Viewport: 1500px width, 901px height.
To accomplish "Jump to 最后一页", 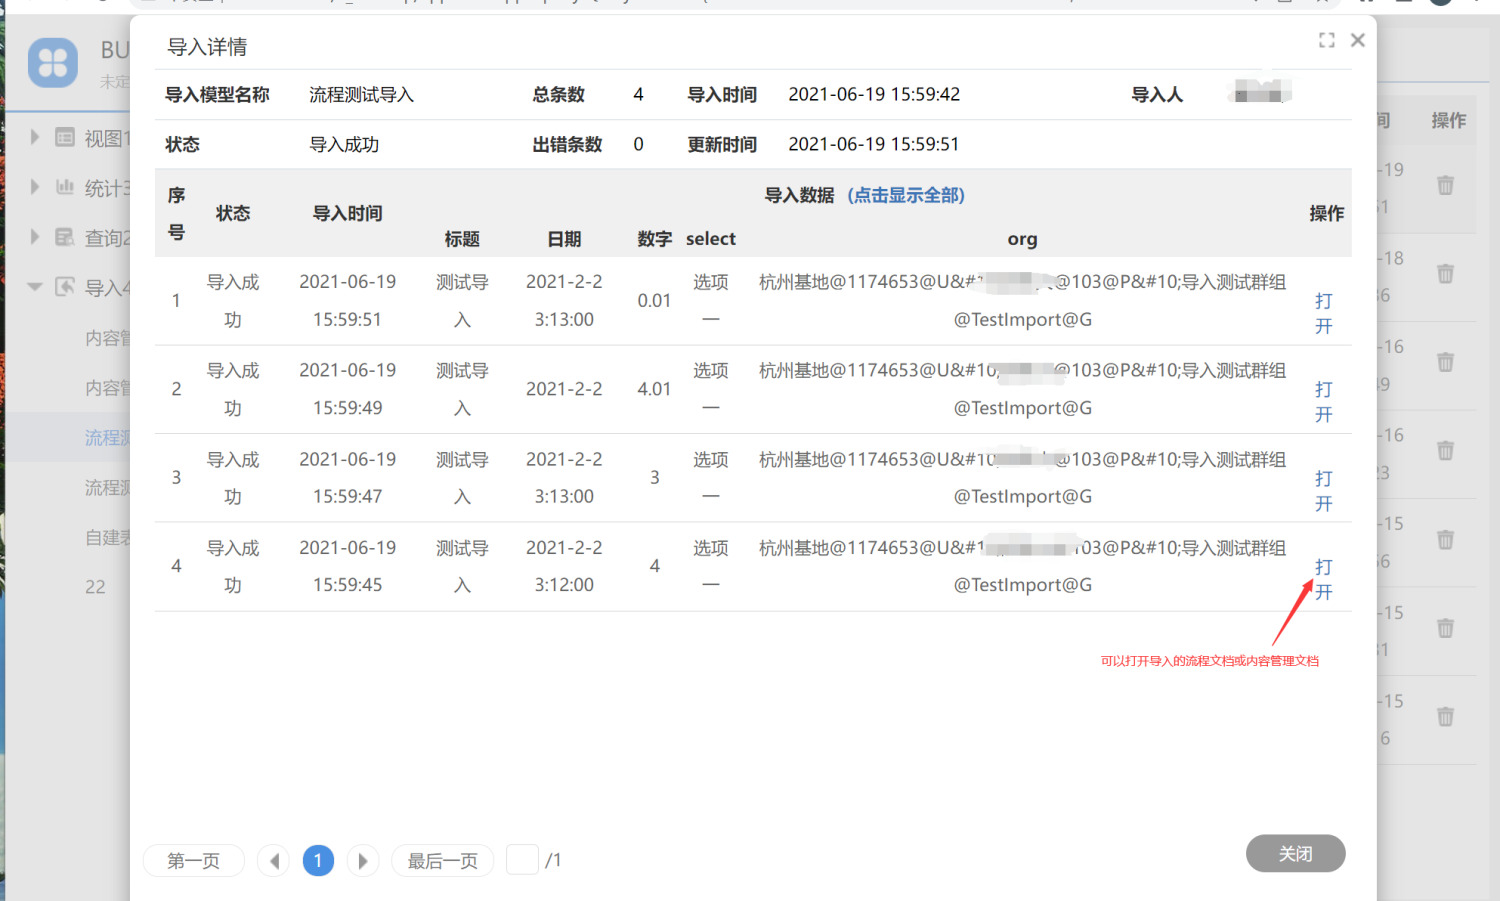I will pos(442,860).
